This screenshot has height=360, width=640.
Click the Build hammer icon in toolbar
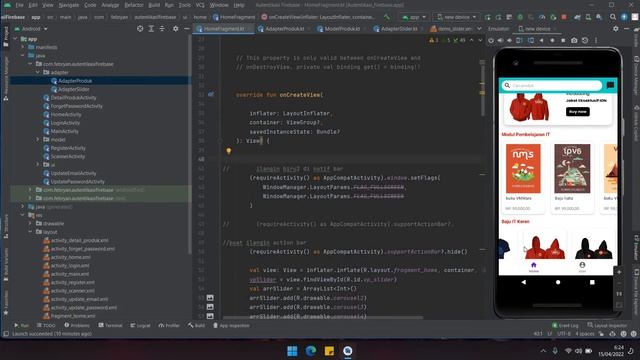pyautogui.click(x=387, y=17)
